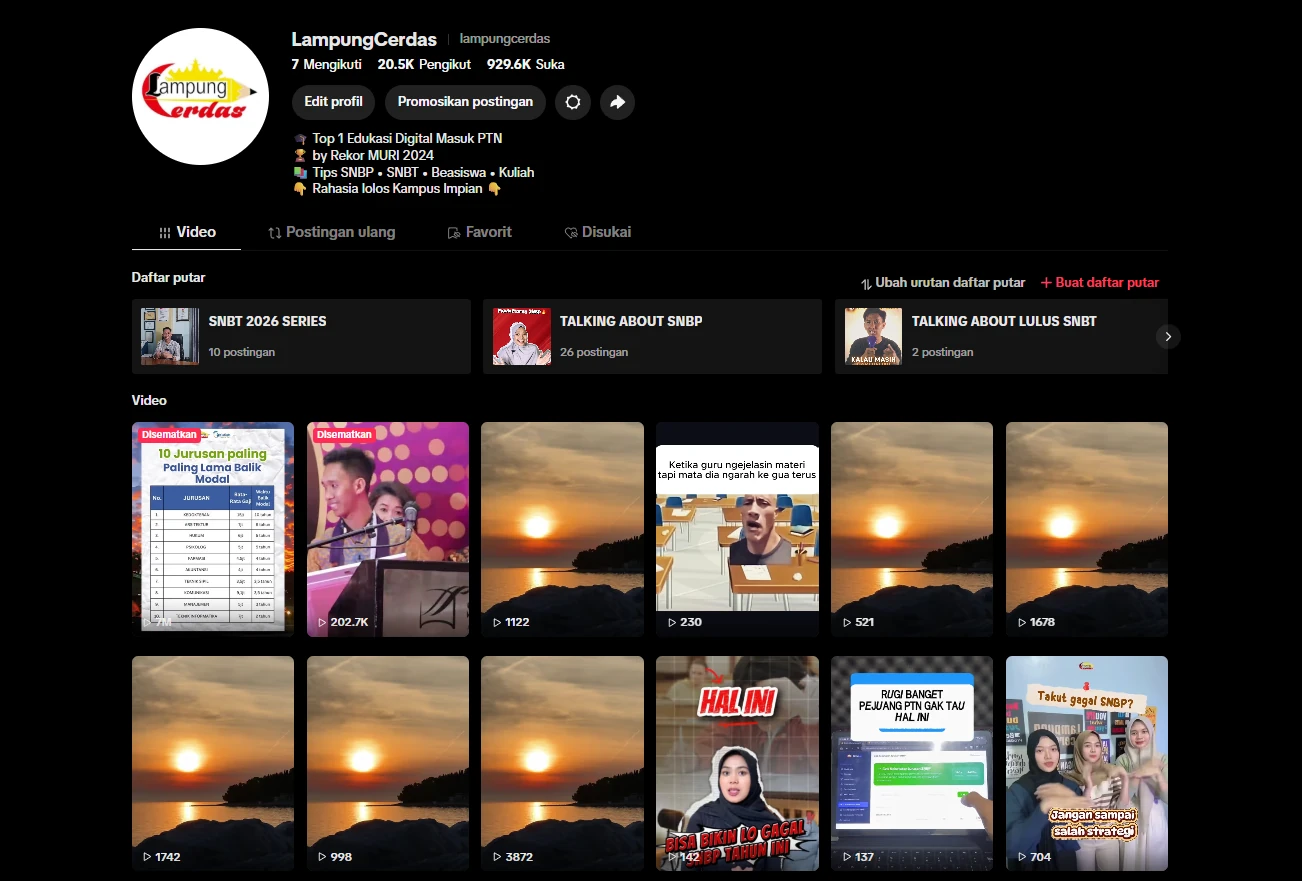Click the TALKING ABOUT LULUS SNBT thumbnail

pyautogui.click(x=873, y=336)
